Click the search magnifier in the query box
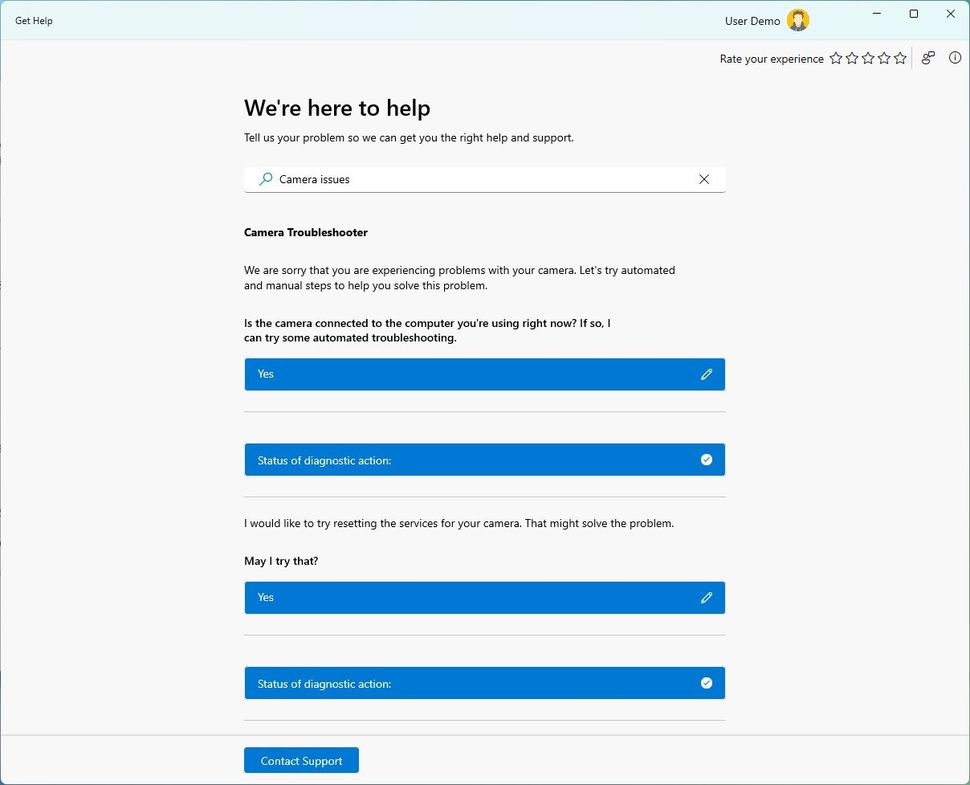970x785 pixels. [266, 179]
